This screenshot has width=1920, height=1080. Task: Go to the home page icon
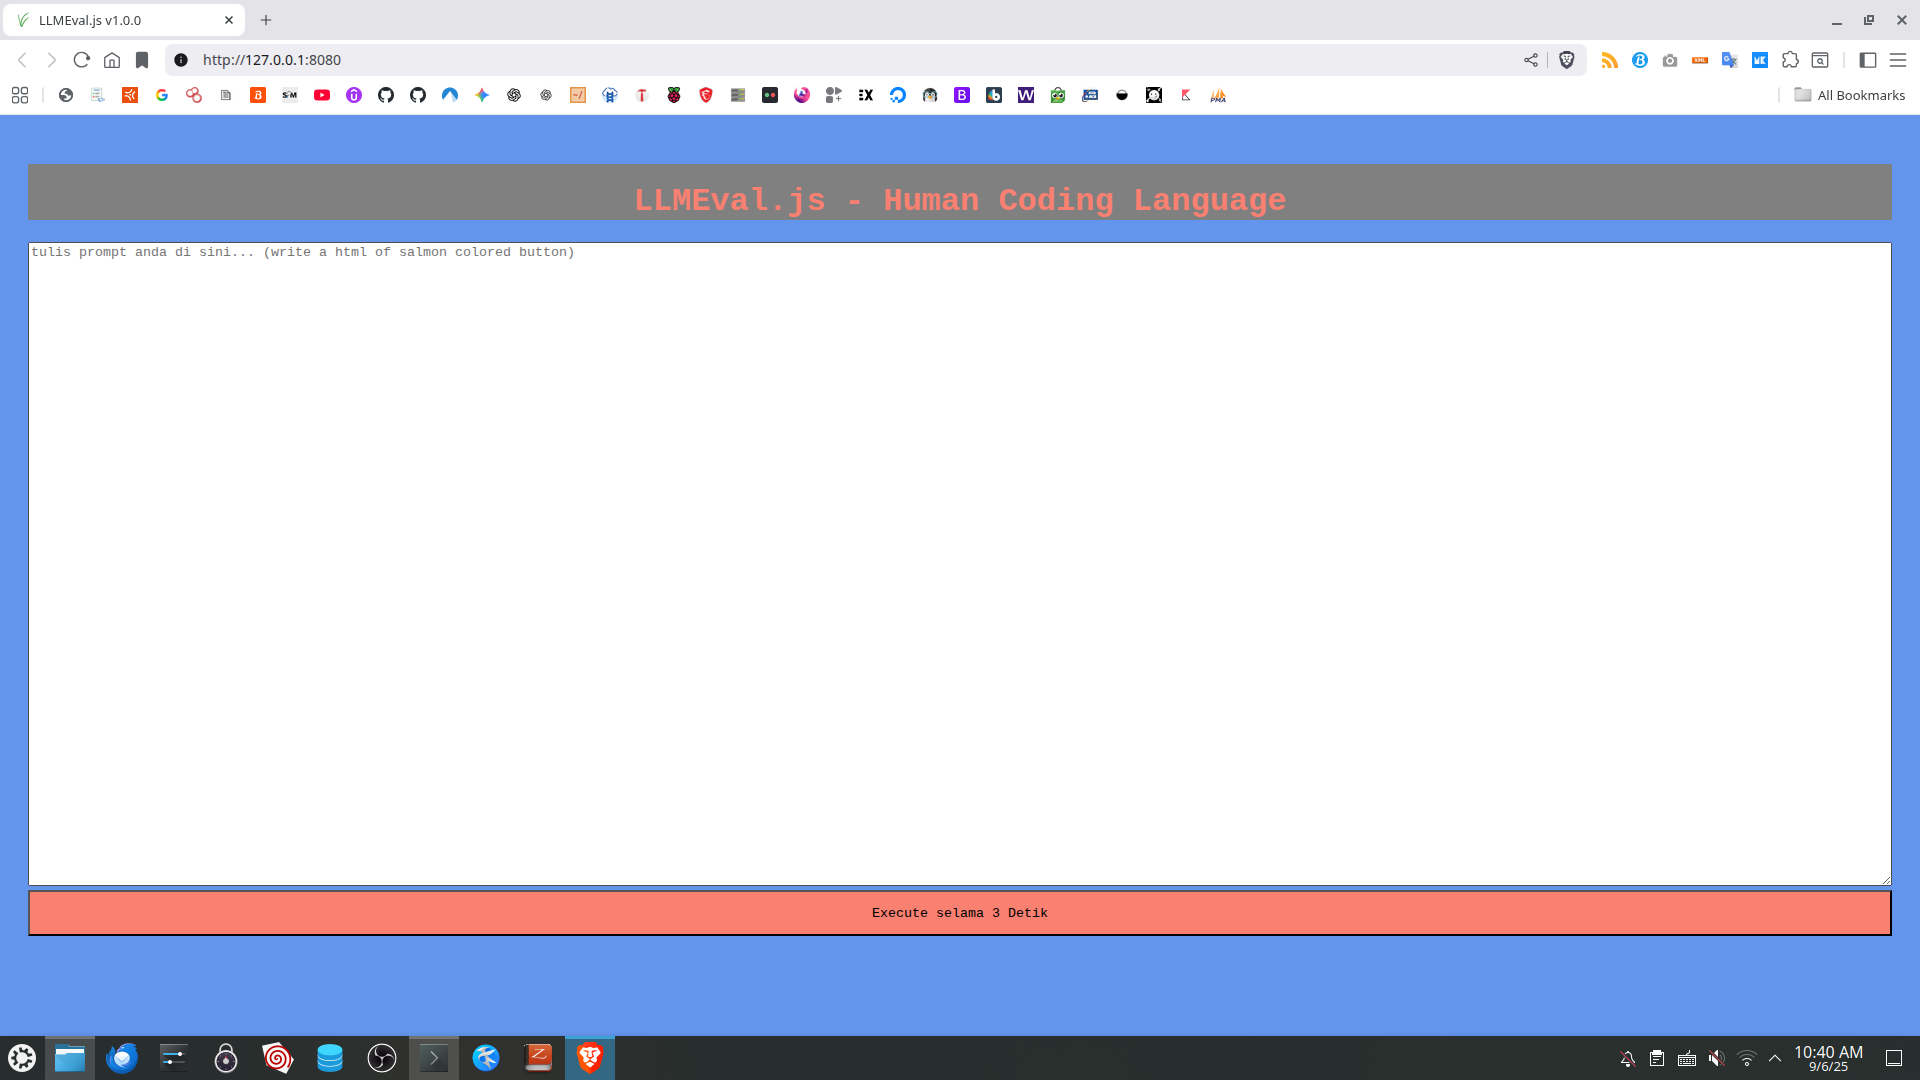pyautogui.click(x=112, y=60)
